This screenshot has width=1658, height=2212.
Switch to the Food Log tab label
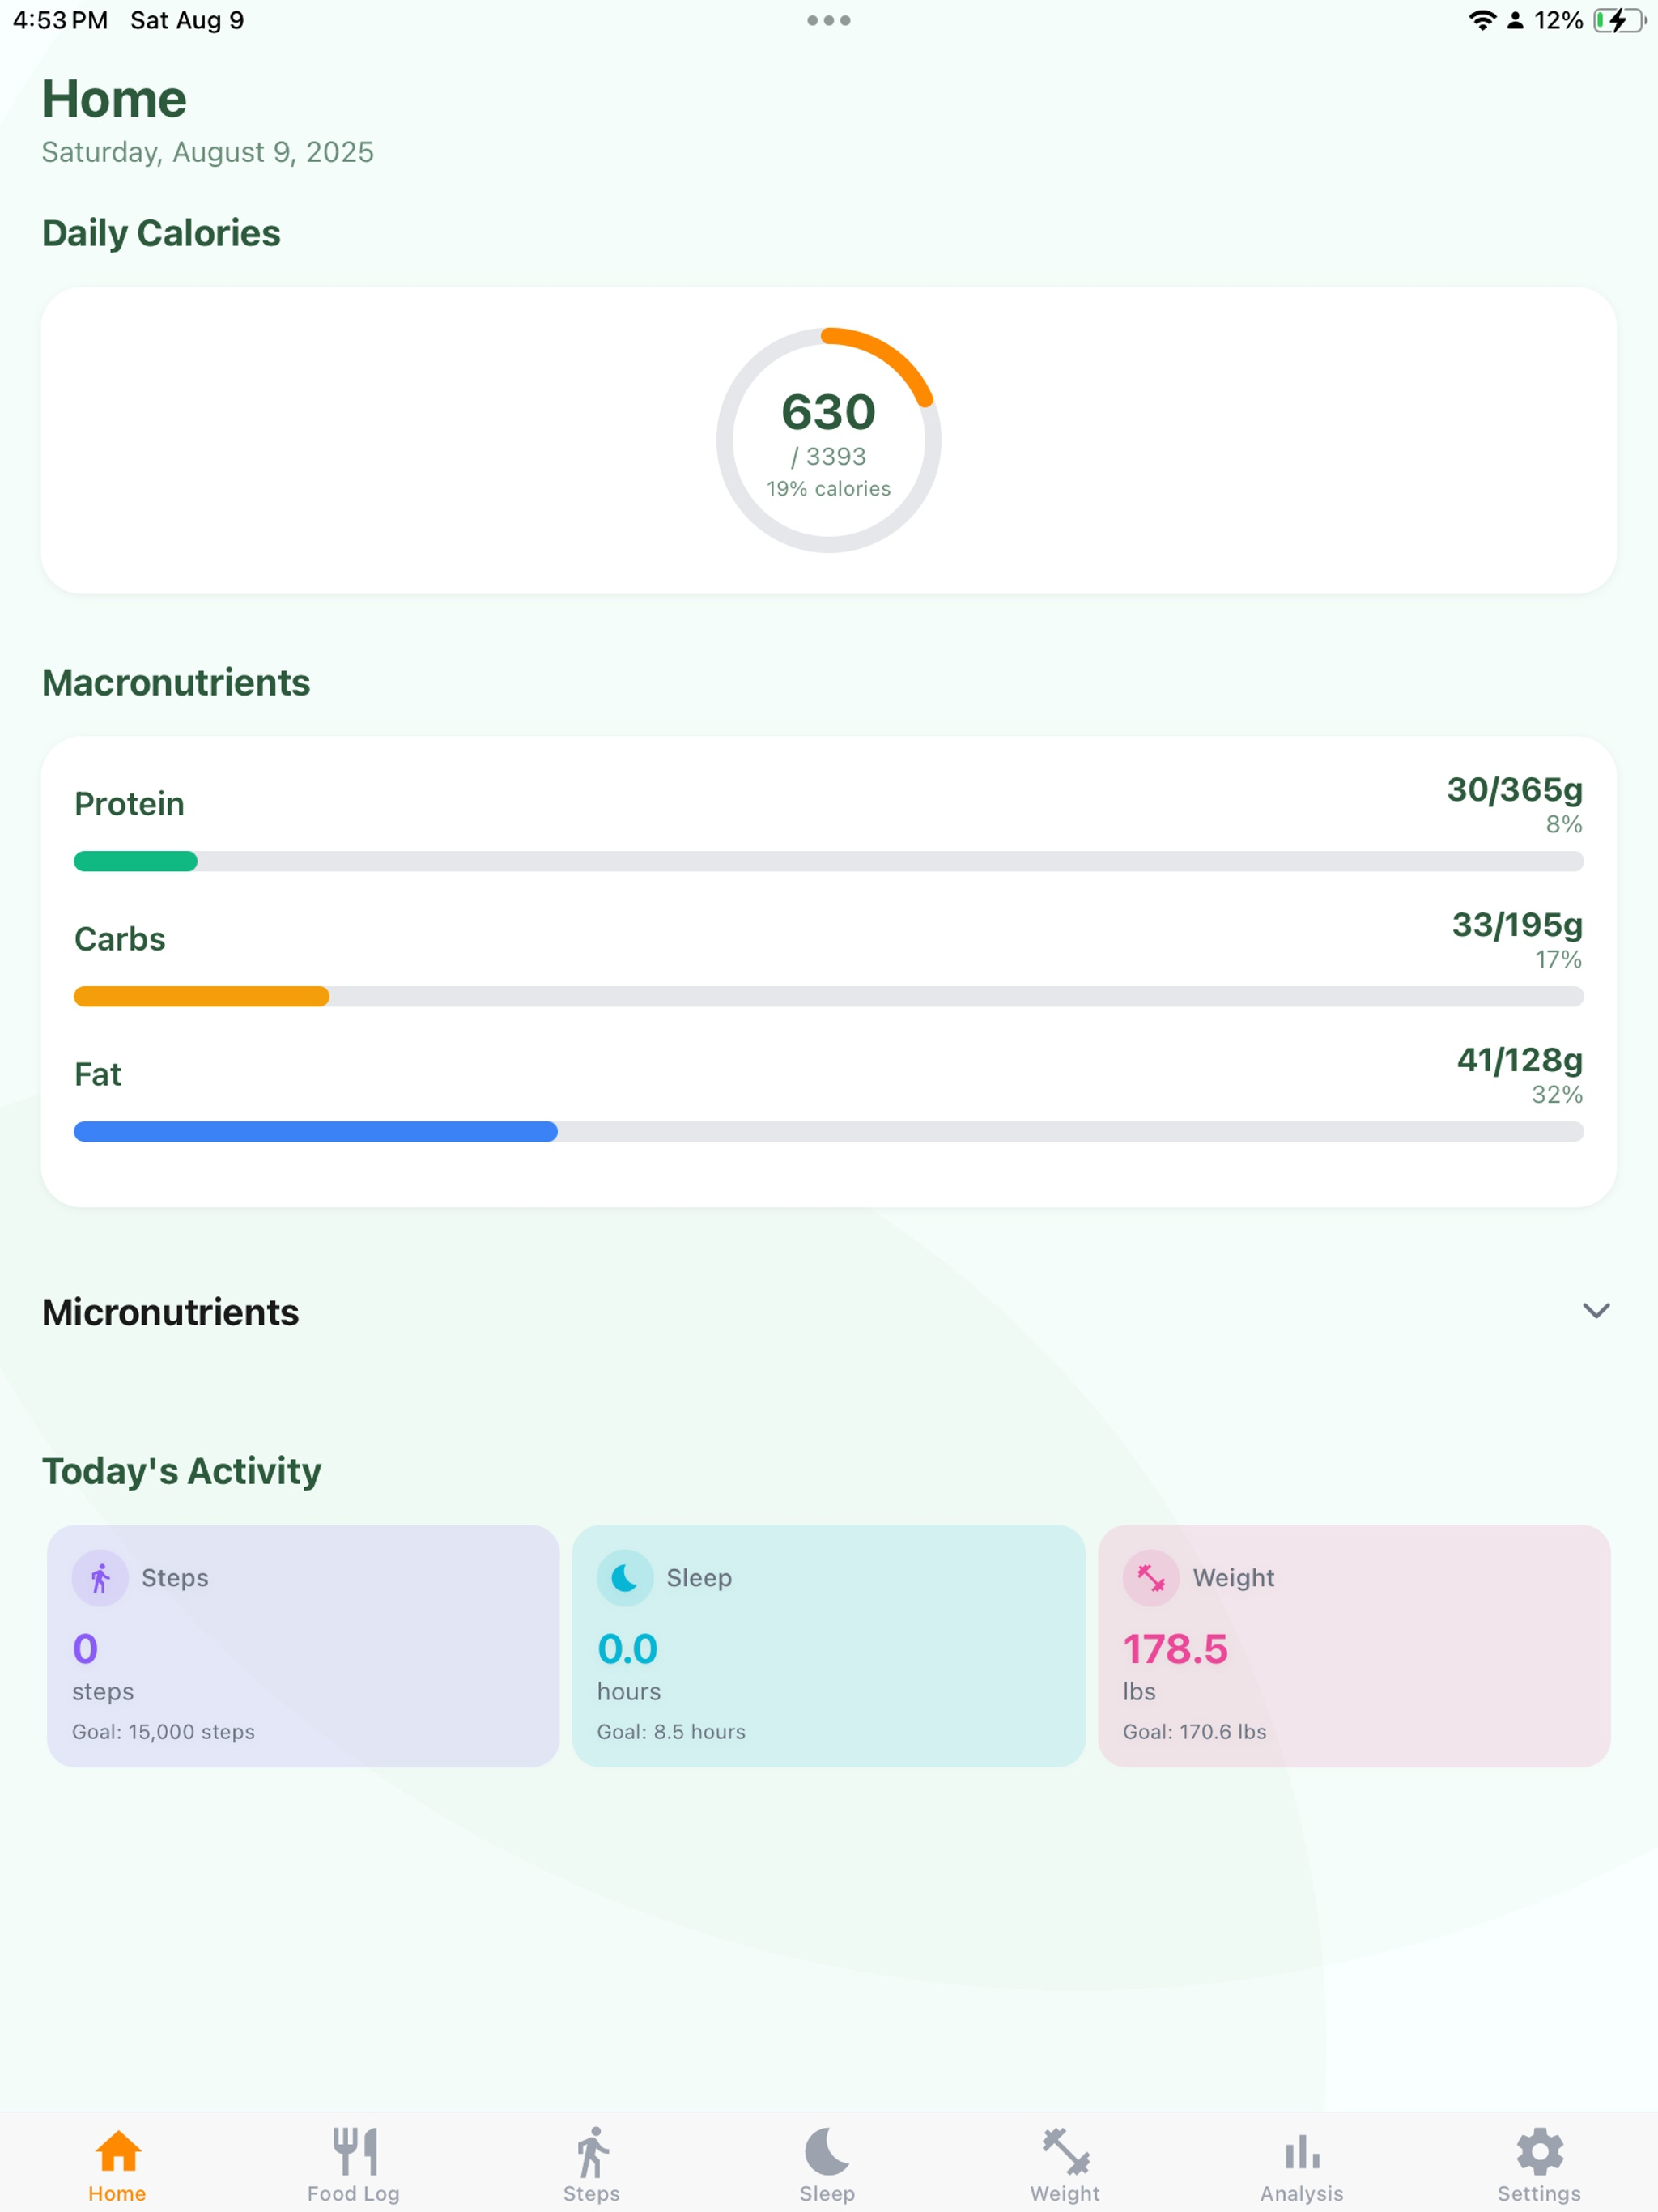353,2193
